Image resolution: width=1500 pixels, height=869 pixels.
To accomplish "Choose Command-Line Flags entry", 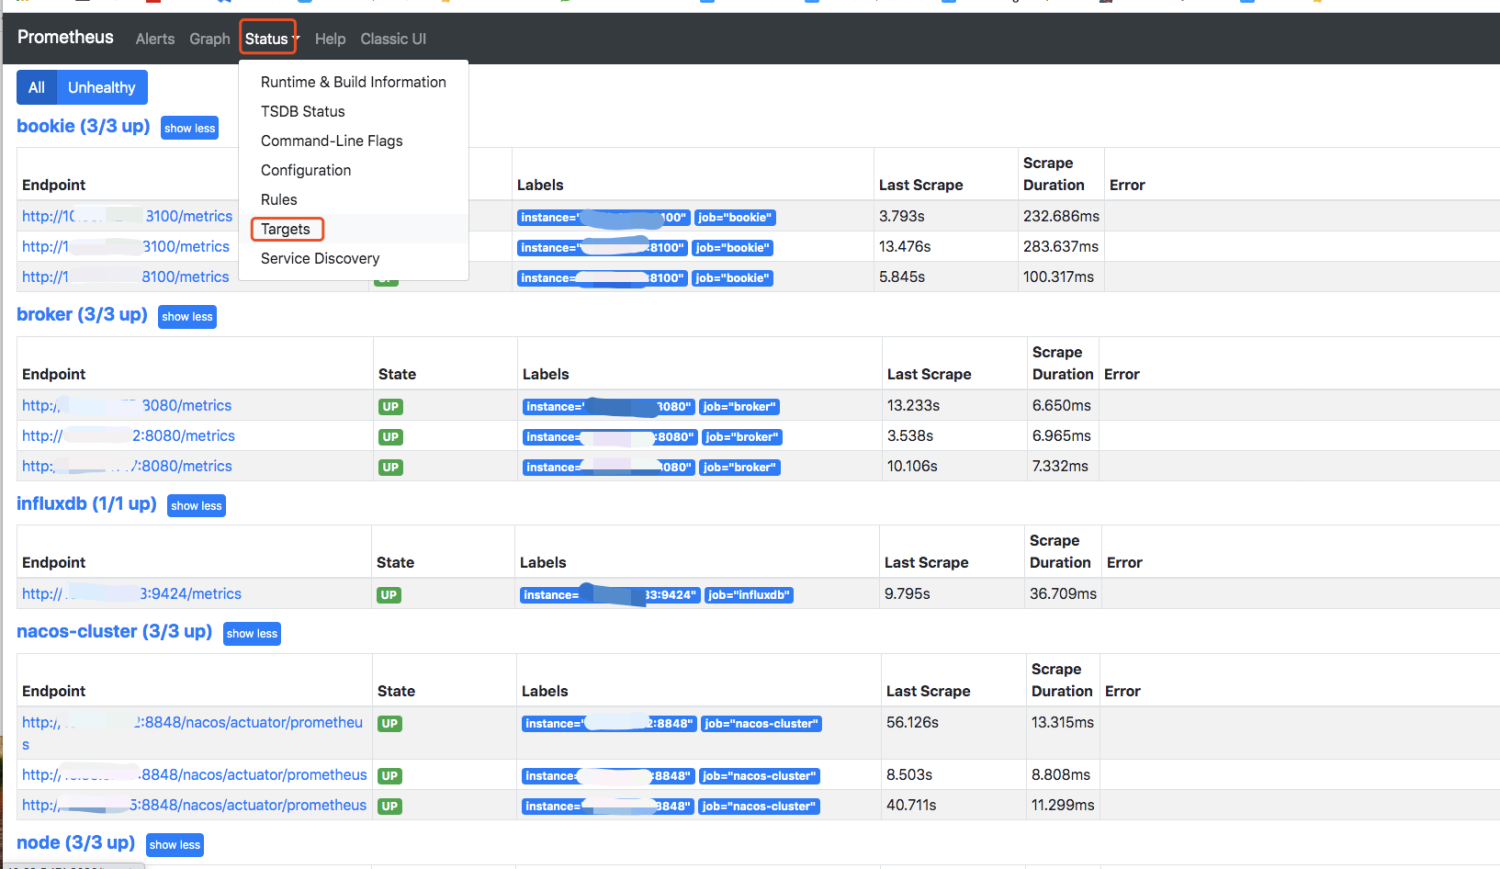I will (353, 141).
